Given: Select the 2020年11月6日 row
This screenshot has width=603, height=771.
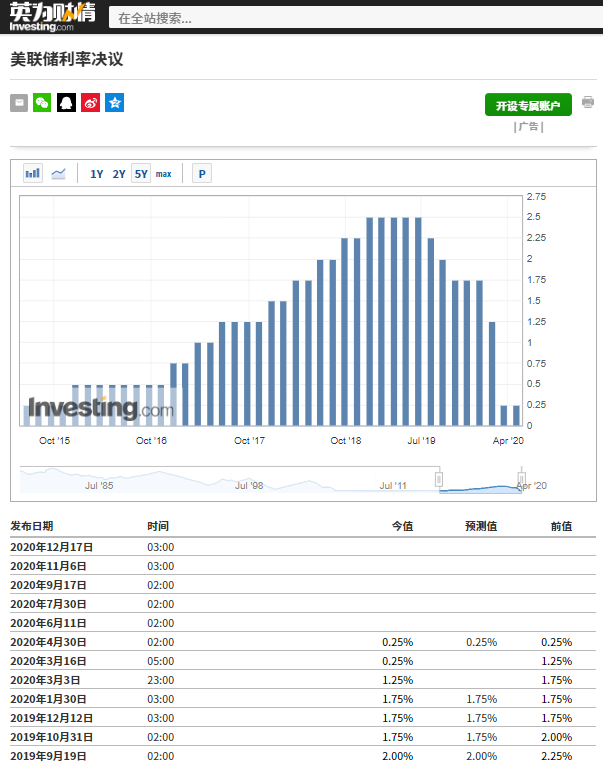Looking at the screenshot, I should point(303,566).
